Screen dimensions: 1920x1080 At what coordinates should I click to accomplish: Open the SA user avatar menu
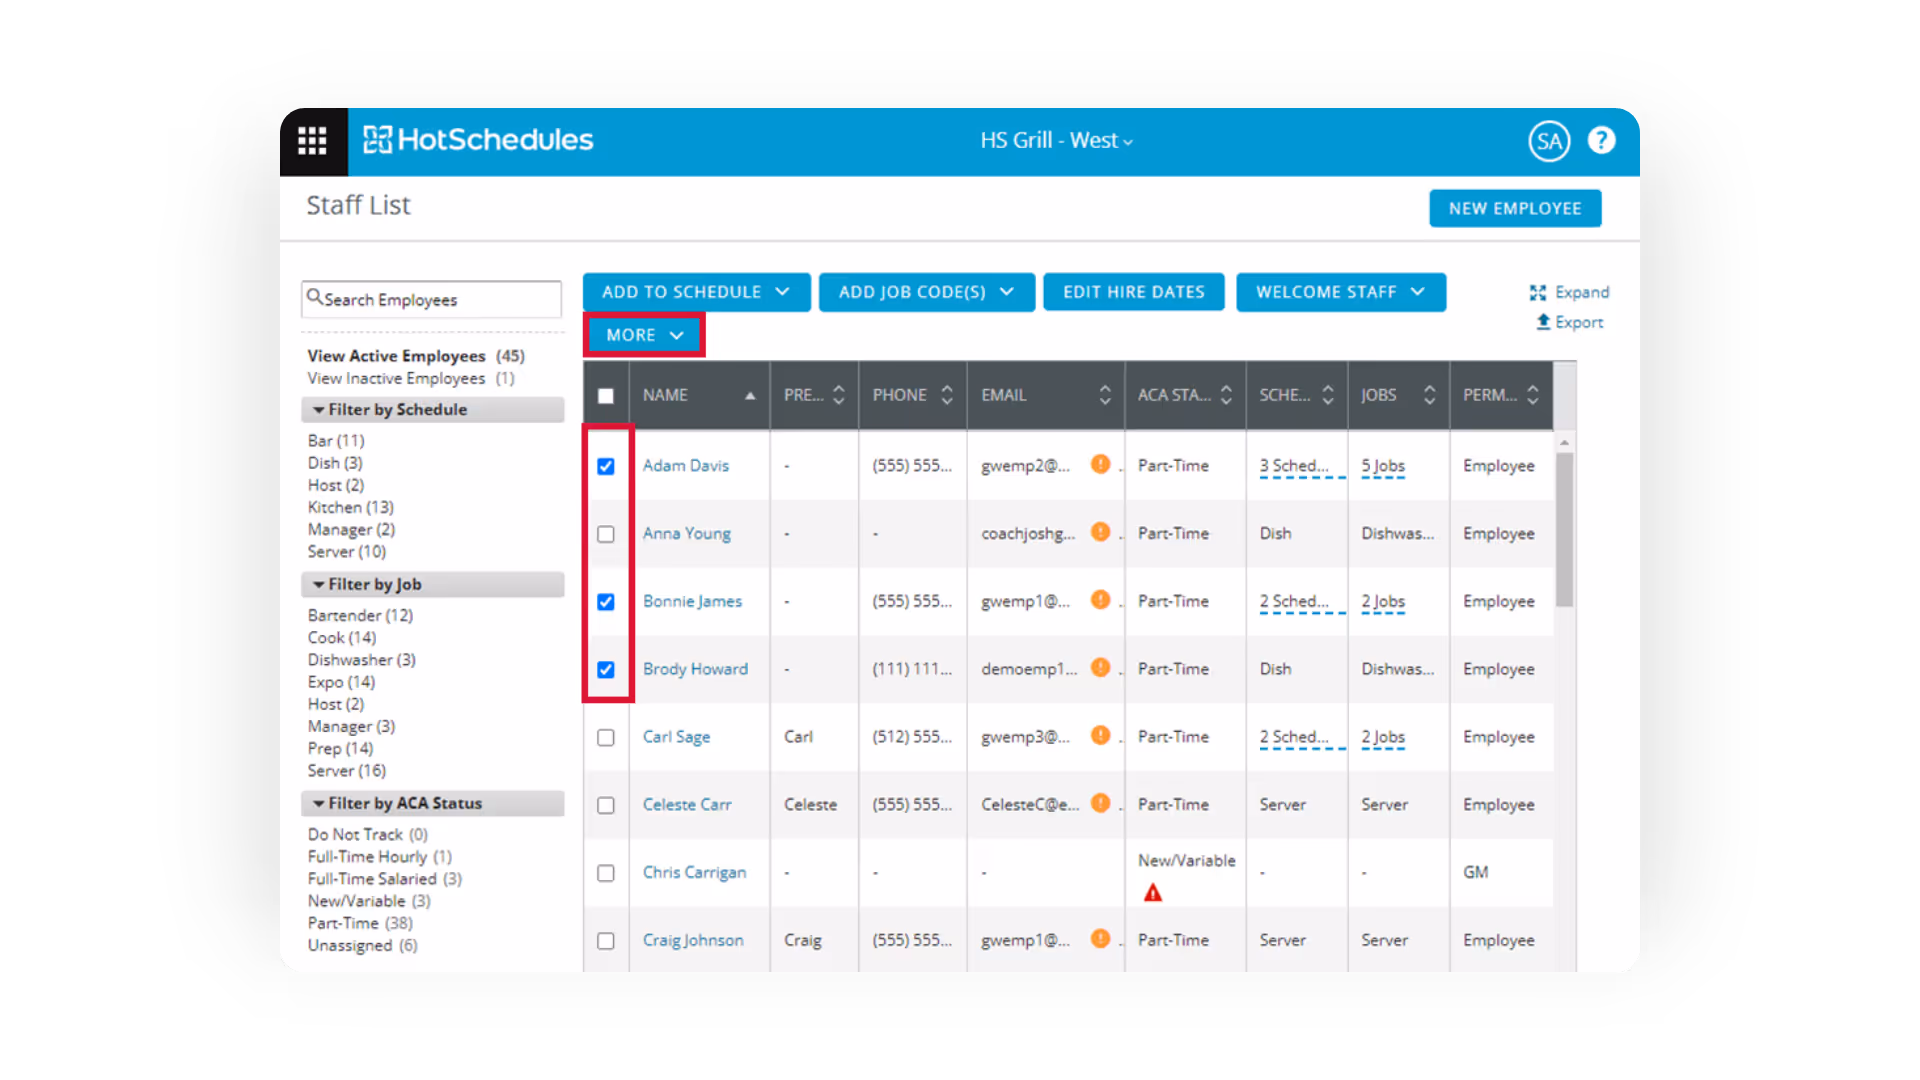click(1548, 141)
